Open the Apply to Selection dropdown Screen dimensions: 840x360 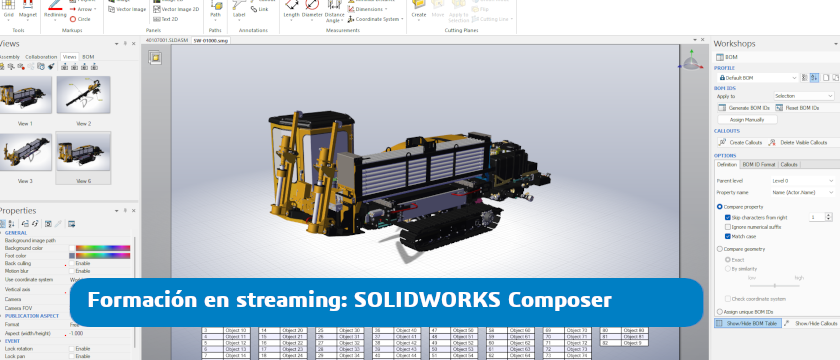tap(804, 96)
